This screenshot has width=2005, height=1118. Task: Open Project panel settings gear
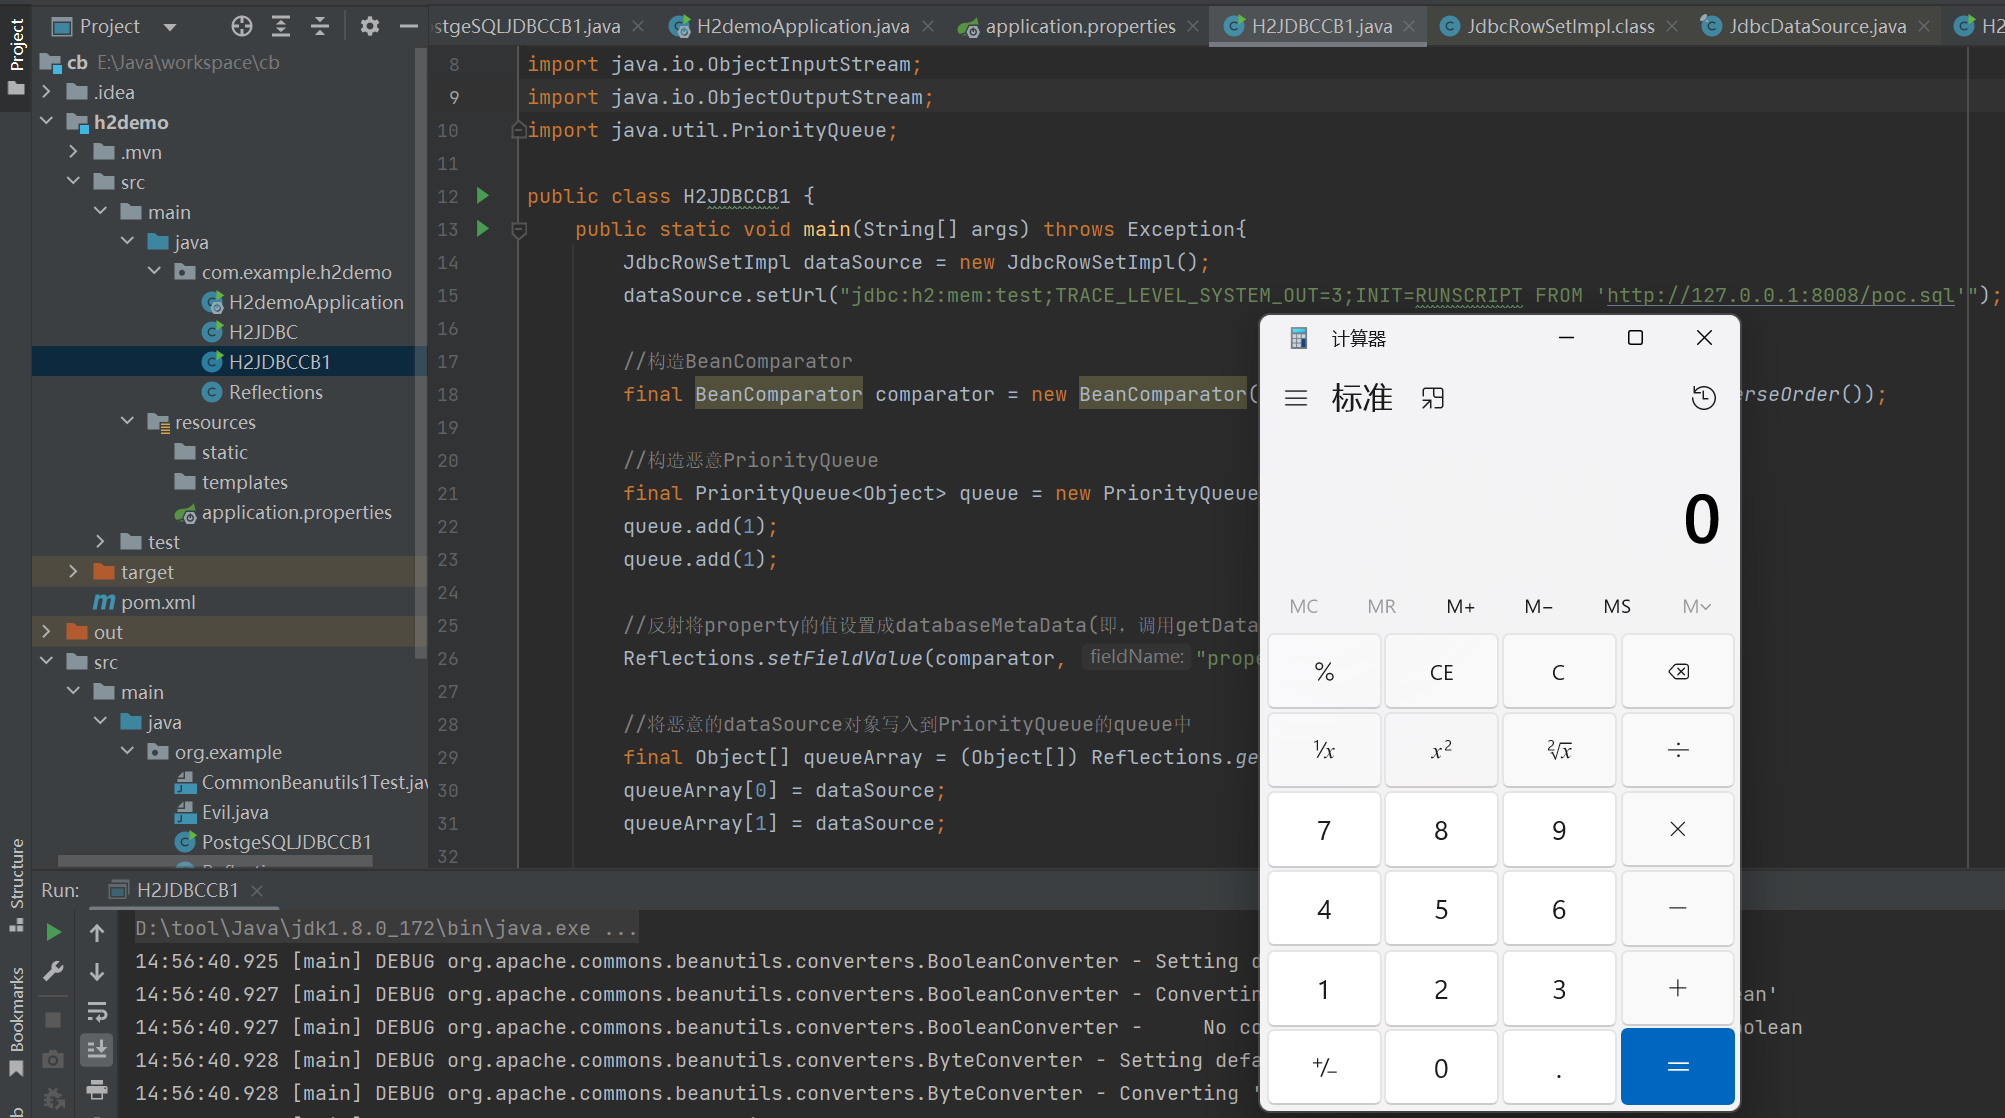pos(369,26)
